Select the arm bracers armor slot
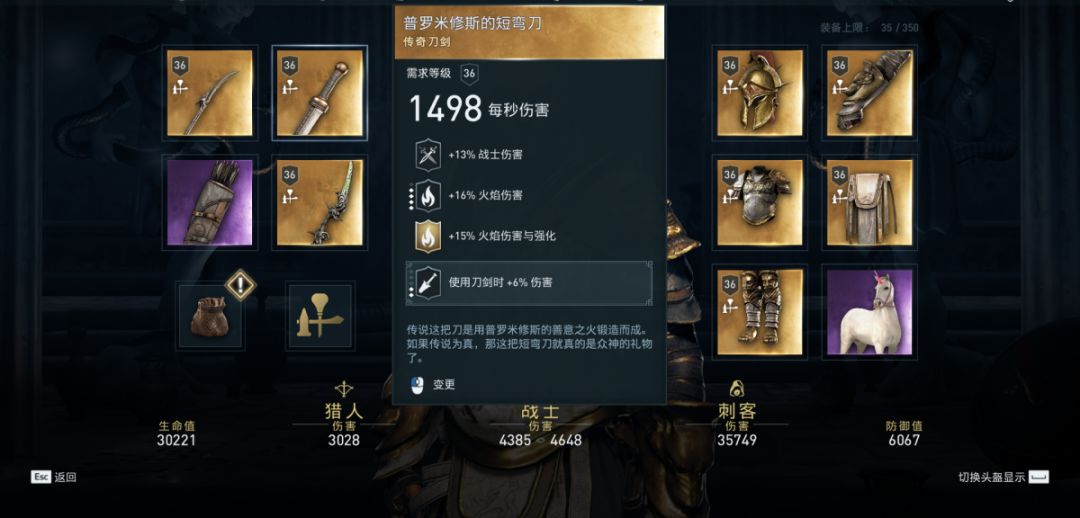Screen dimensions: 1080x518 tap(869, 93)
